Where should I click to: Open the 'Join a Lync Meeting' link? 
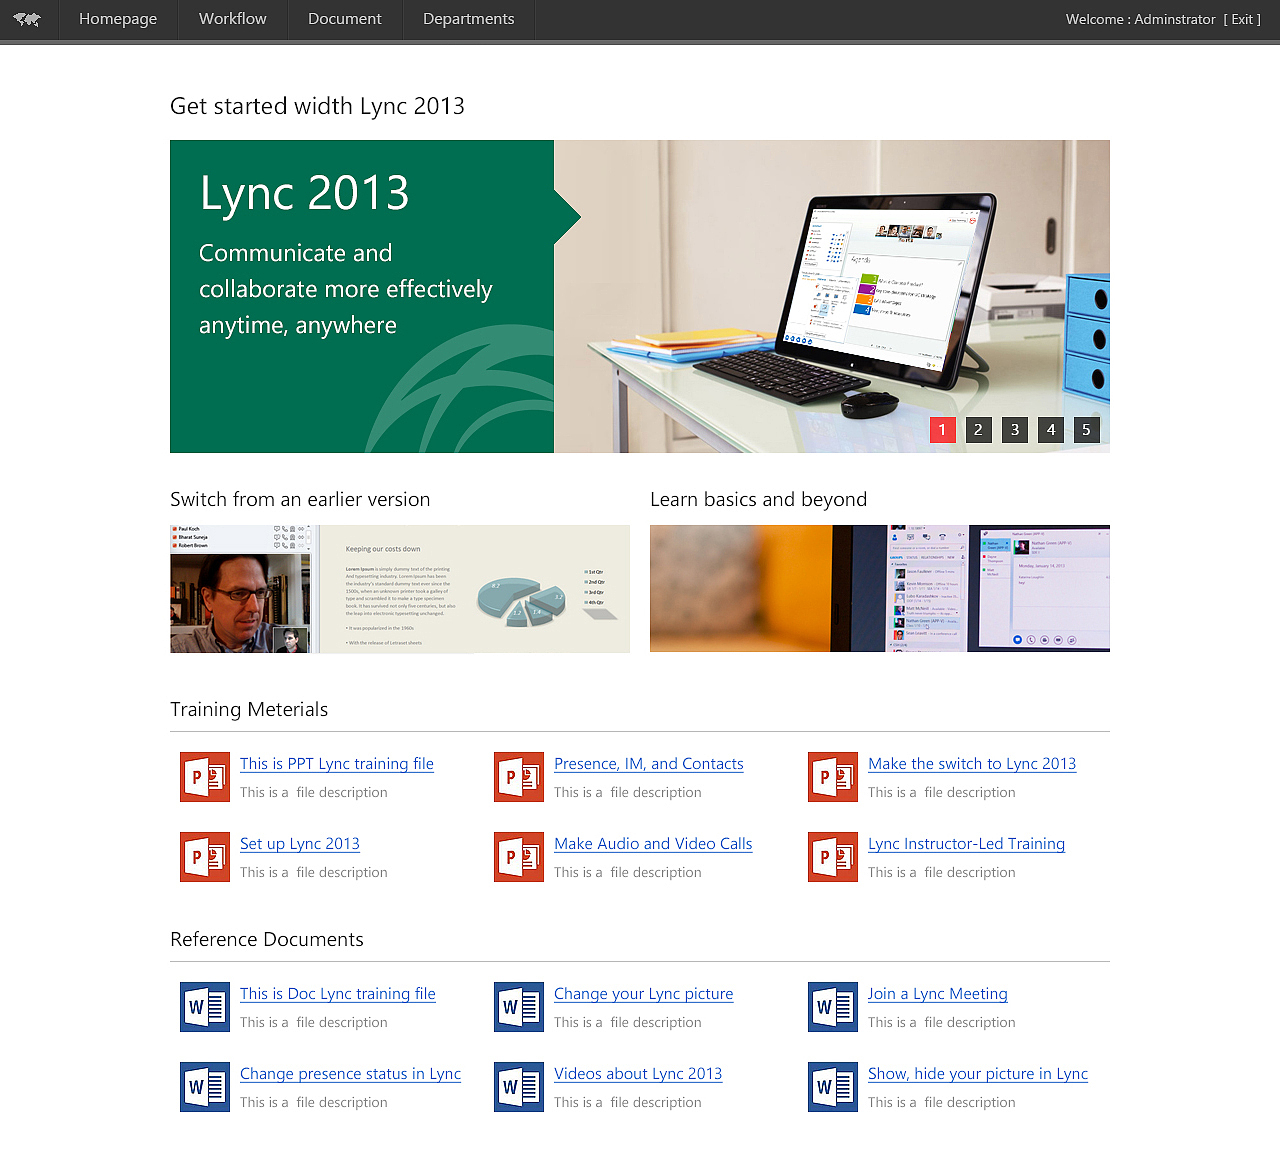coord(938,994)
